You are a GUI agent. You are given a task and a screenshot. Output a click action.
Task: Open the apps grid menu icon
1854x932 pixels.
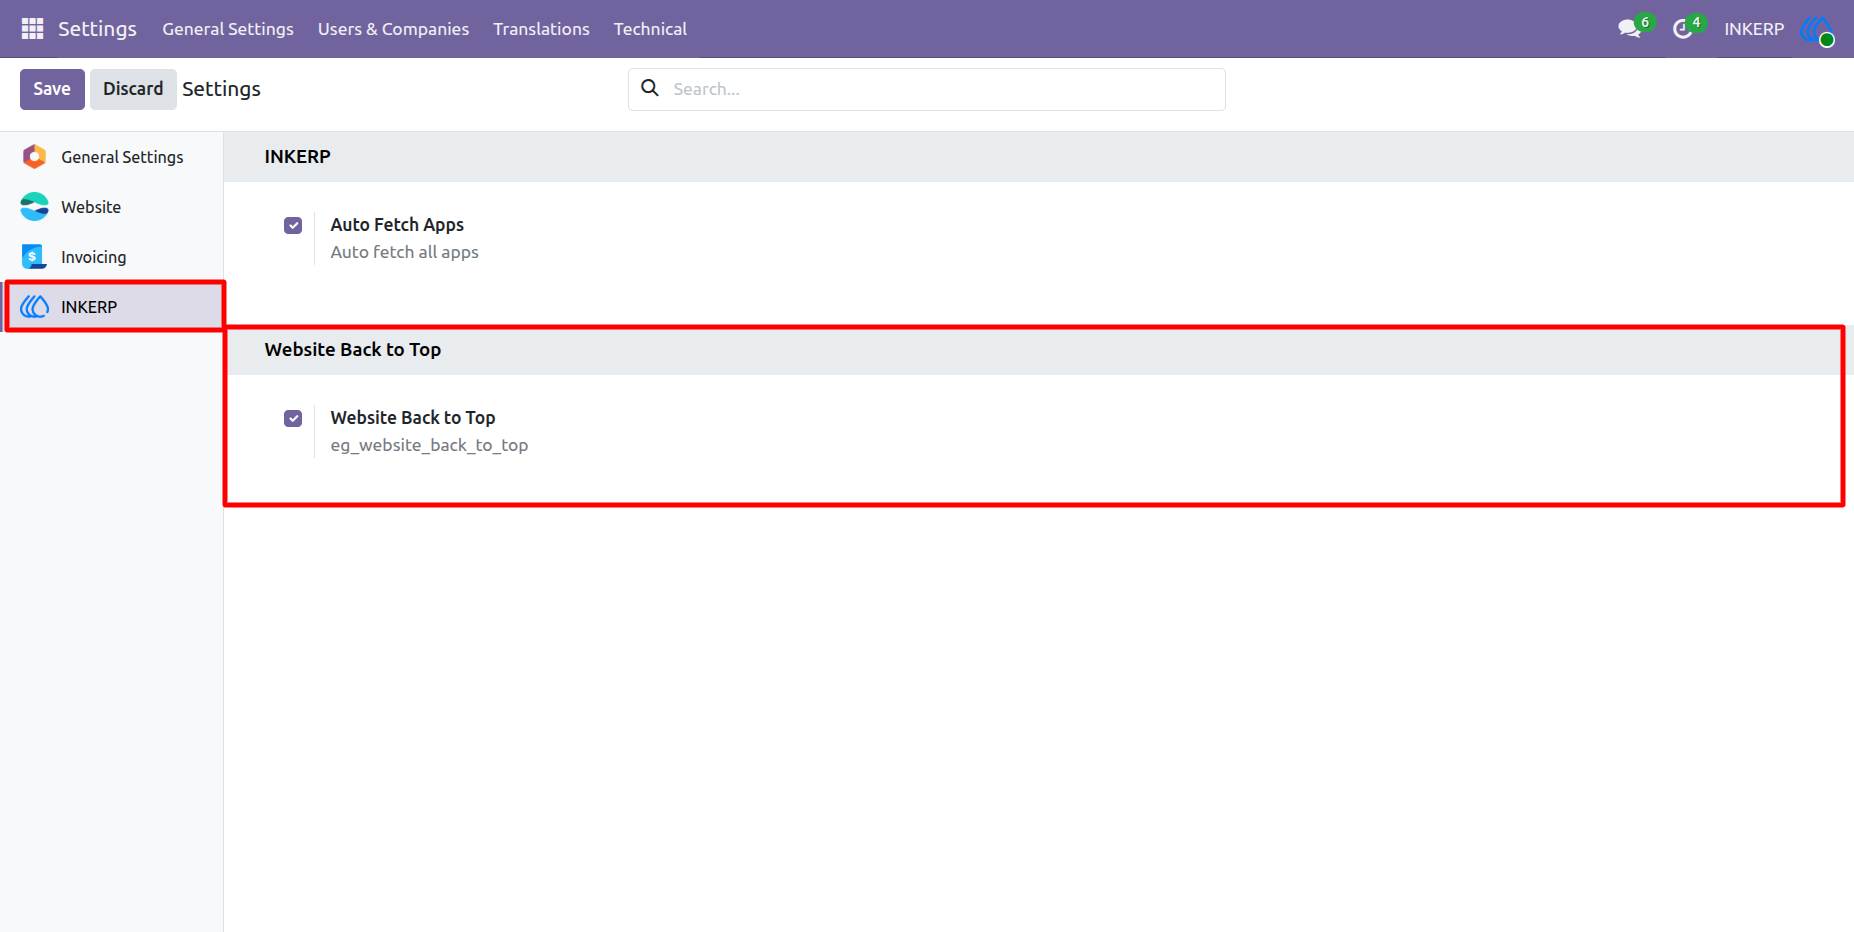32,29
